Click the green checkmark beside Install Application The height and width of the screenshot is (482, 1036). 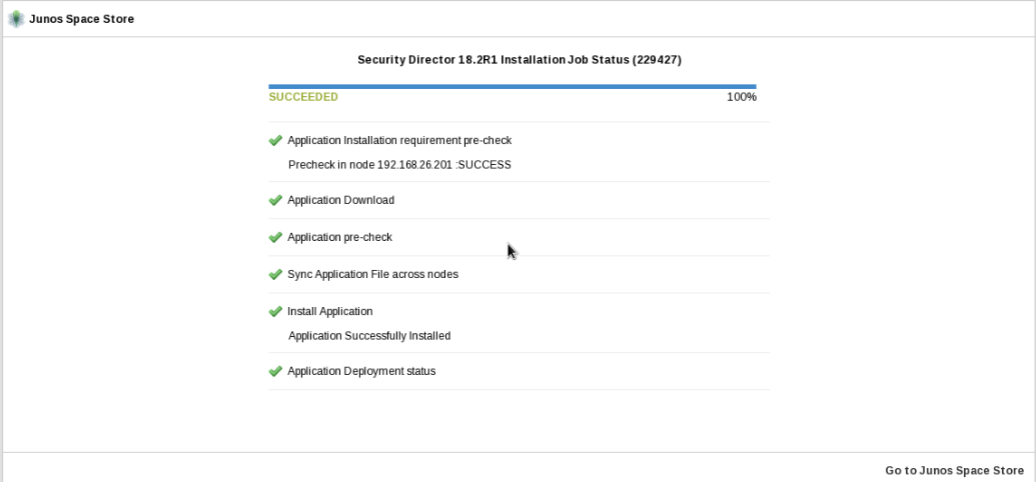[x=275, y=311]
